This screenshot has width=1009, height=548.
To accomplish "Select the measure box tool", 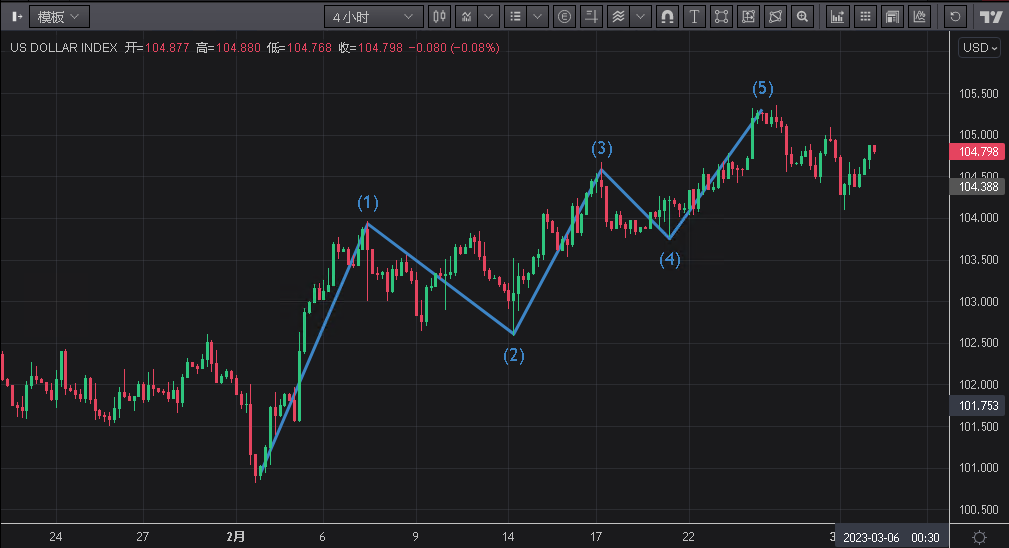I will tap(748, 17).
